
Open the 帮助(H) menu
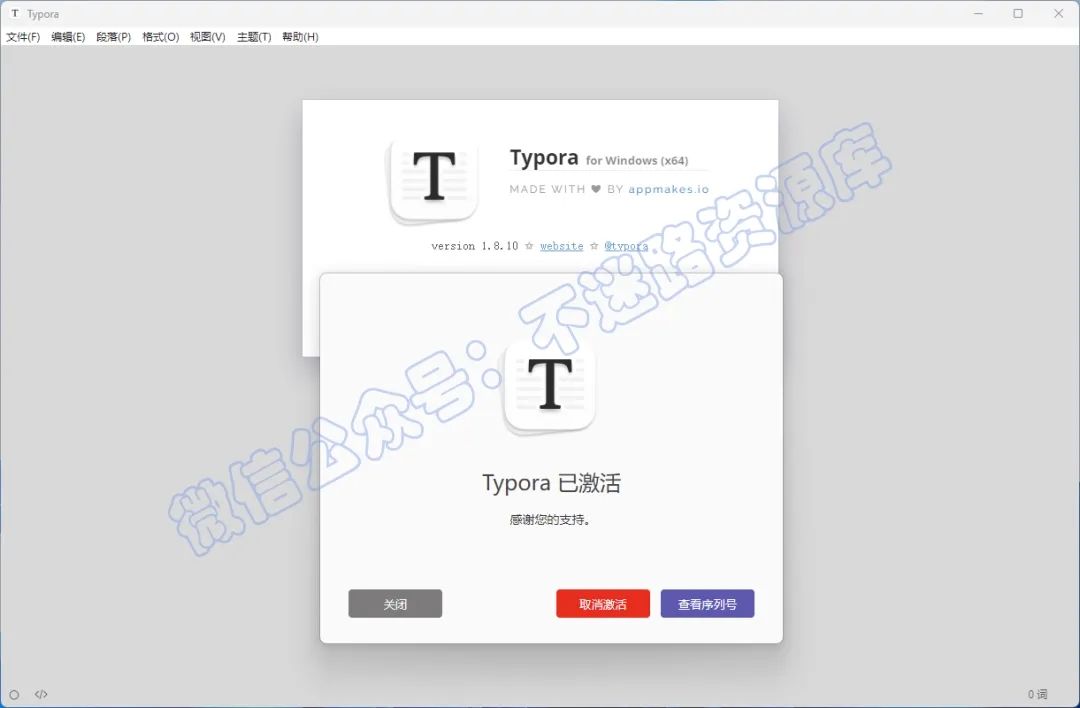[x=300, y=37]
